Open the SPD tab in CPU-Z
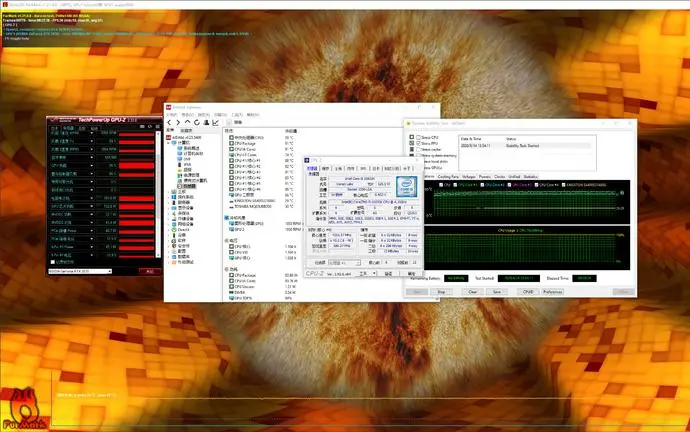 coord(363,168)
